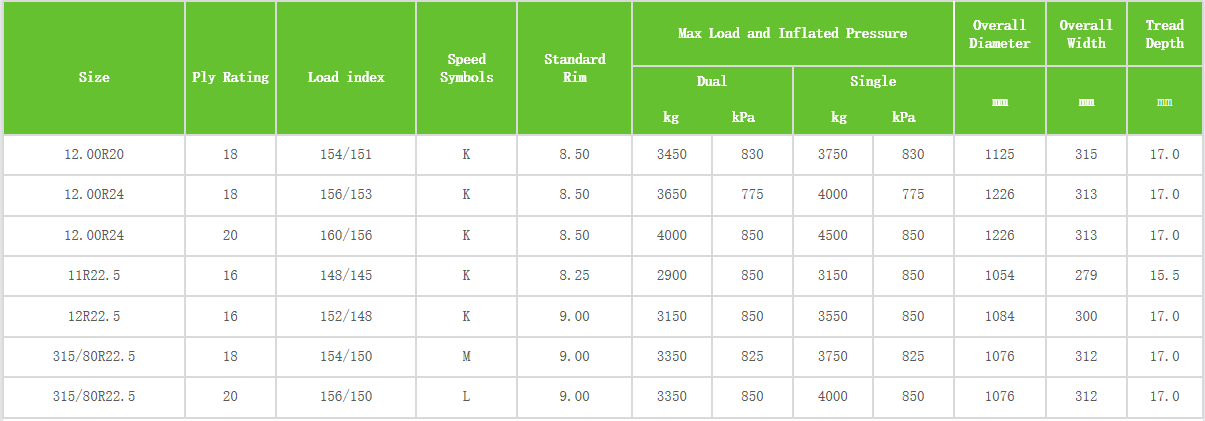The height and width of the screenshot is (421, 1205).
Task: Click the Dual sub-header
Action: click(x=712, y=81)
